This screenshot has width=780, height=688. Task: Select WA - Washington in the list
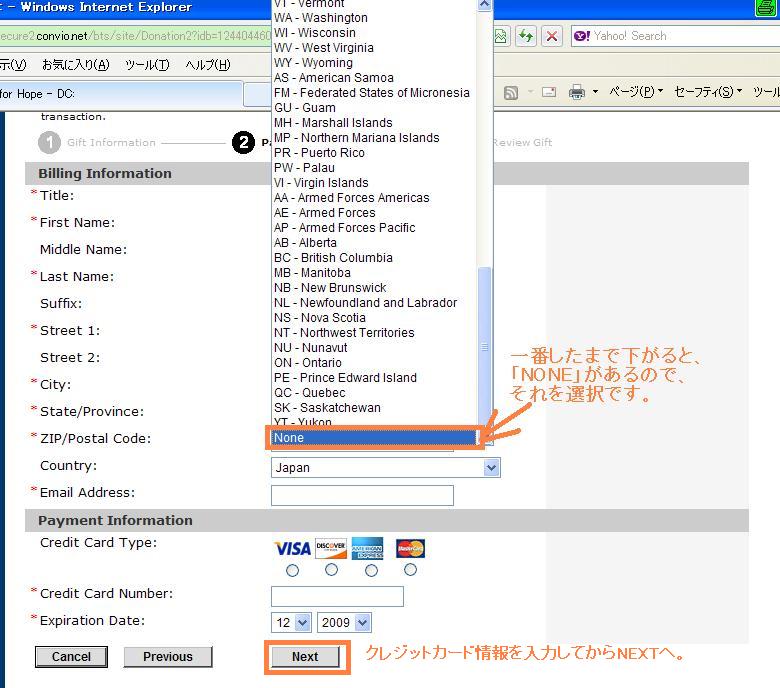374,18
